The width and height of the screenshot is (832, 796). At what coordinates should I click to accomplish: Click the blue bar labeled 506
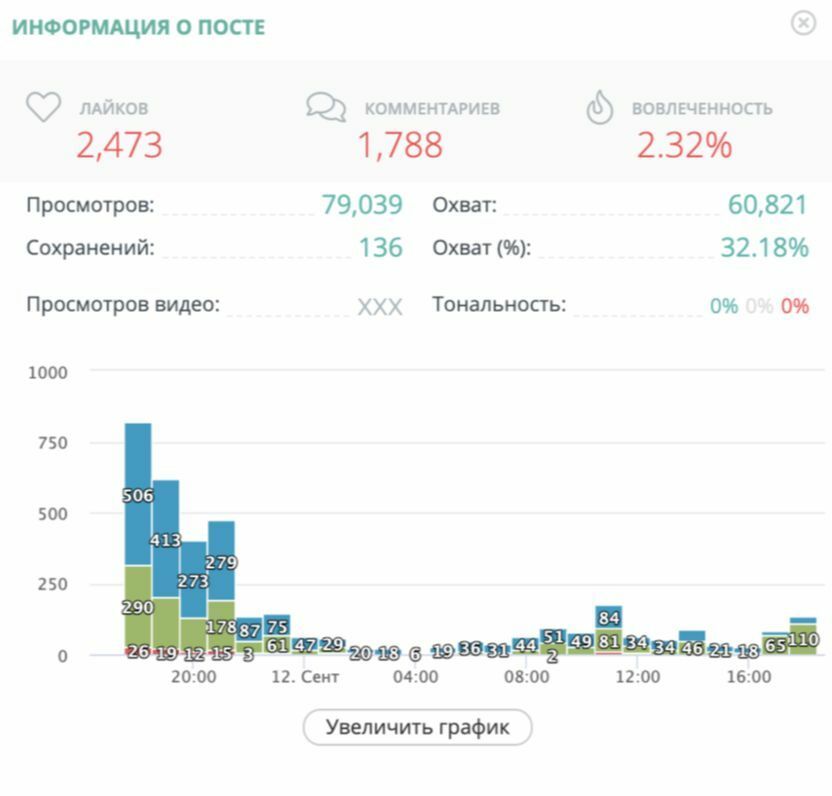pyautogui.click(x=138, y=494)
